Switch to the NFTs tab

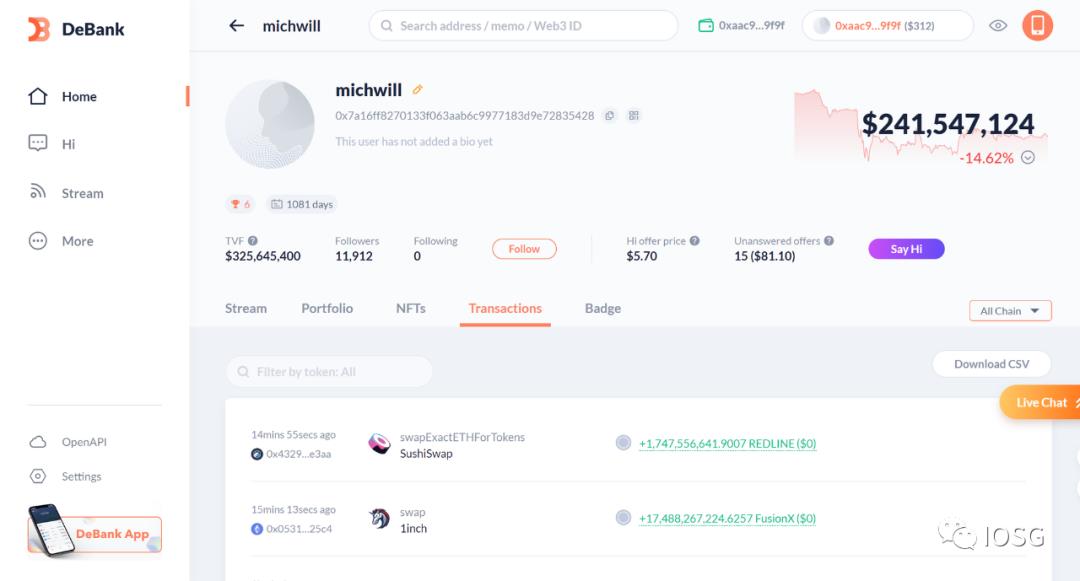pyautogui.click(x=411, y=308)
